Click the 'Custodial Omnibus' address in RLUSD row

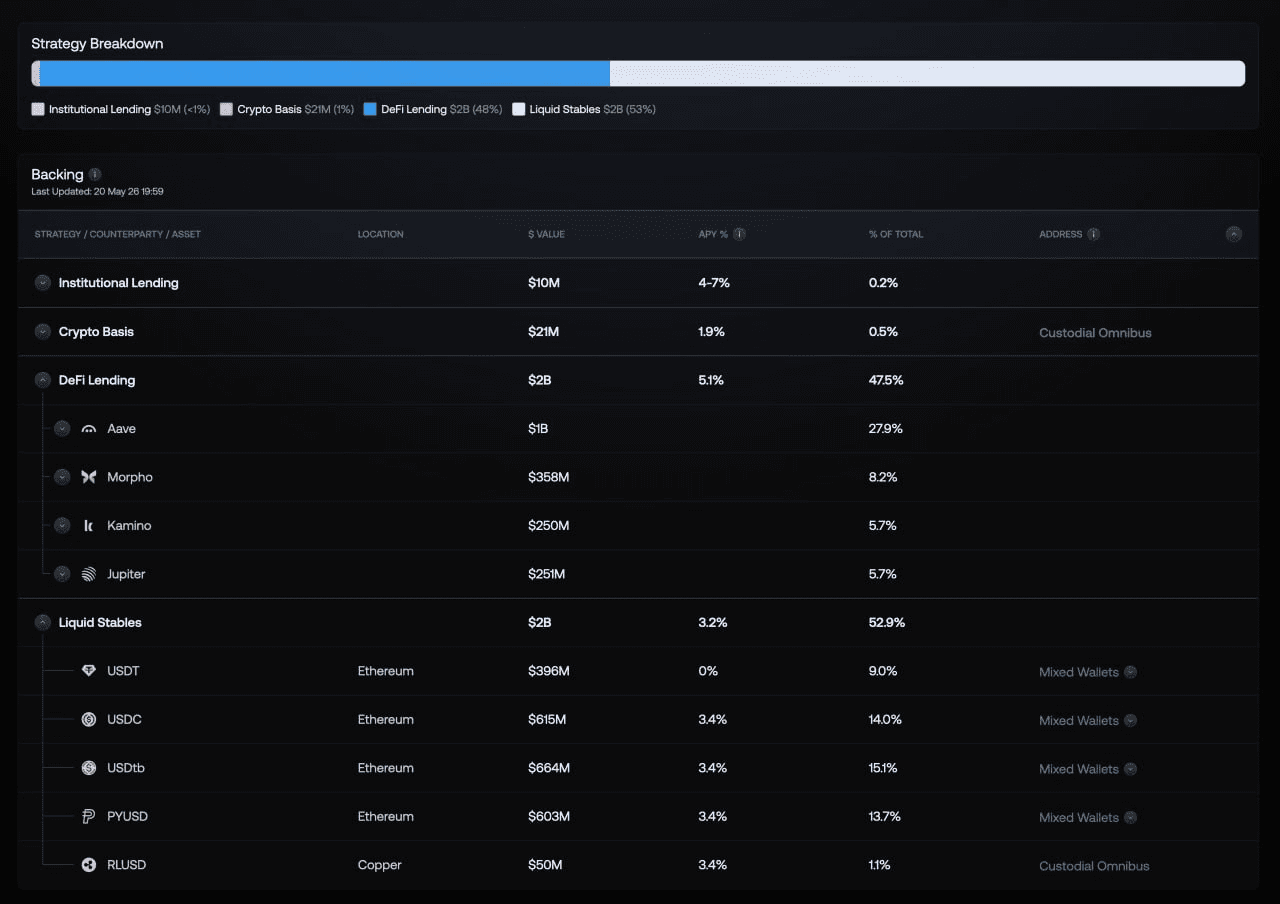click(1094, 866)
